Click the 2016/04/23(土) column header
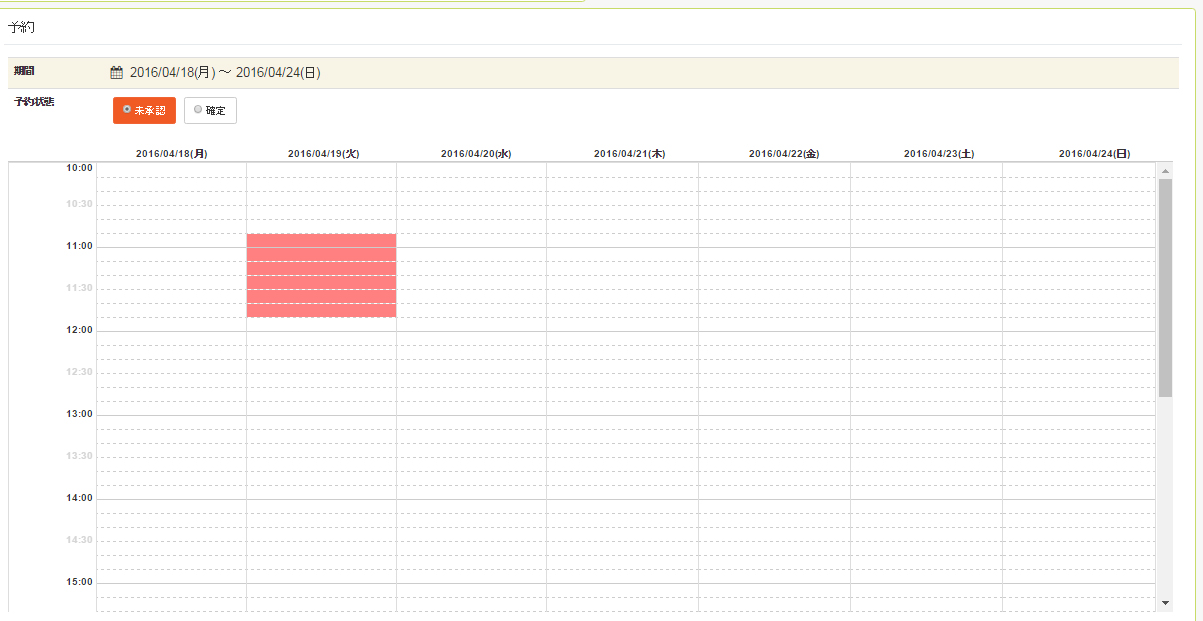 click(x=939, y=154)
